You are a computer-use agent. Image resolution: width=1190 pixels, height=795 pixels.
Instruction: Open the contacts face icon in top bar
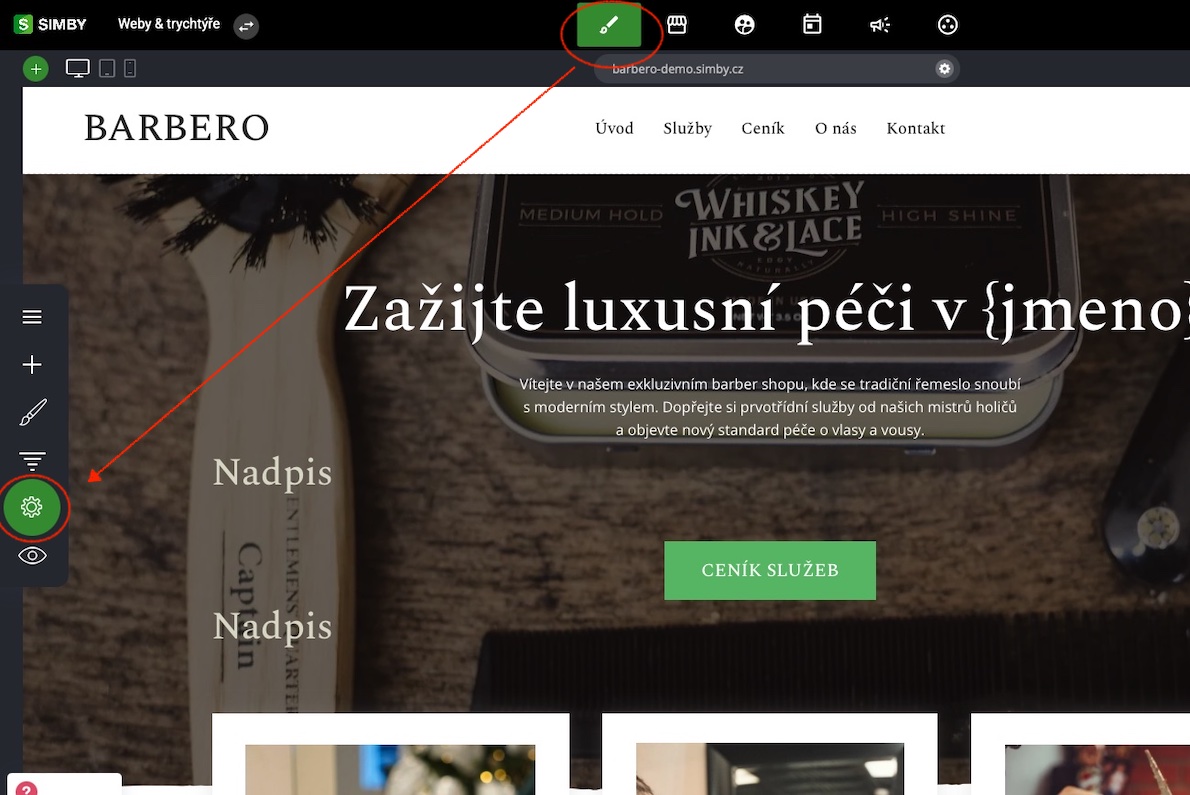[x=745, y=25]
